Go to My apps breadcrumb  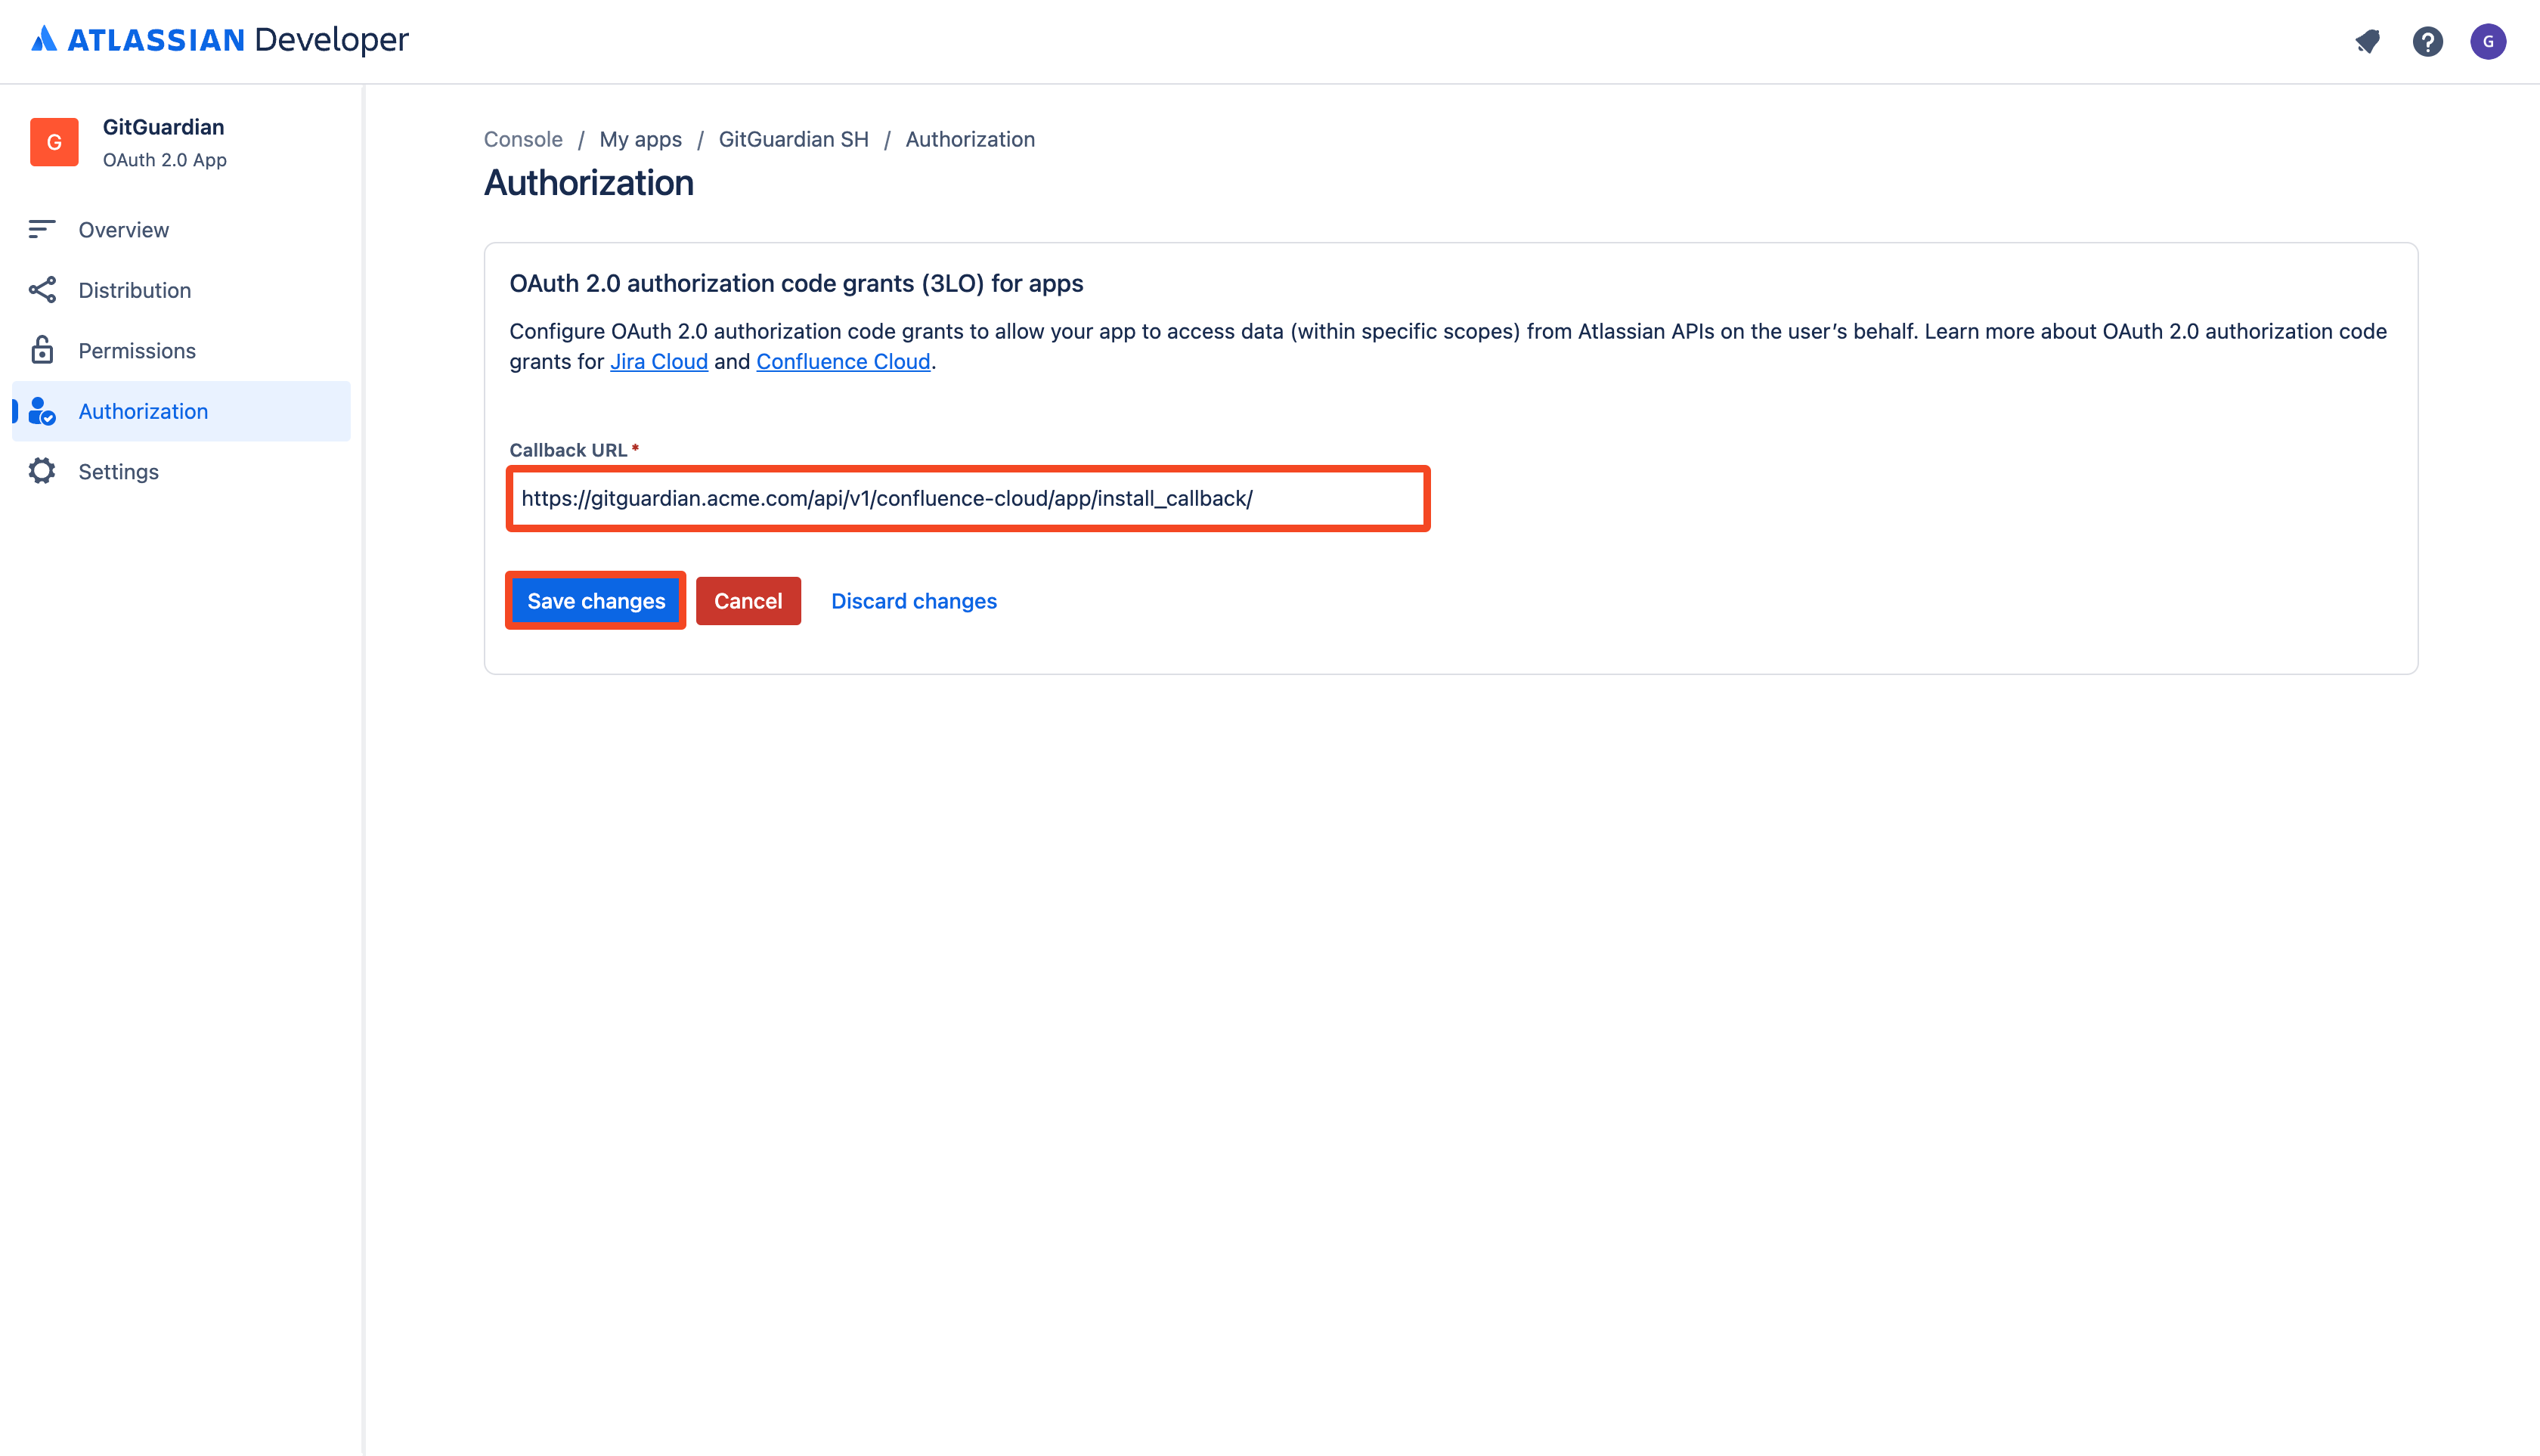(x=640, y=139)
